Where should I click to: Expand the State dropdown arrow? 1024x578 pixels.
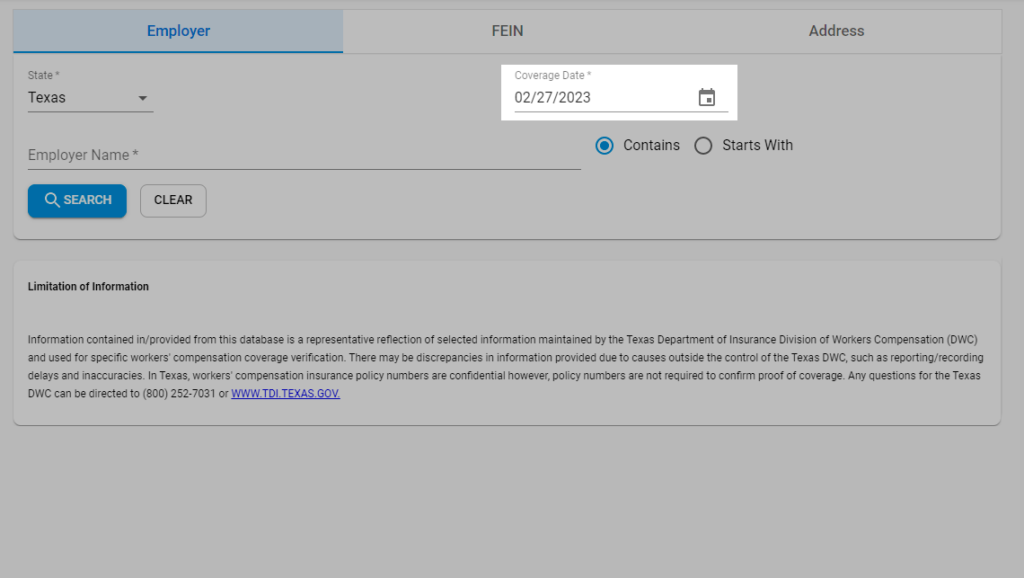point(142,98)
